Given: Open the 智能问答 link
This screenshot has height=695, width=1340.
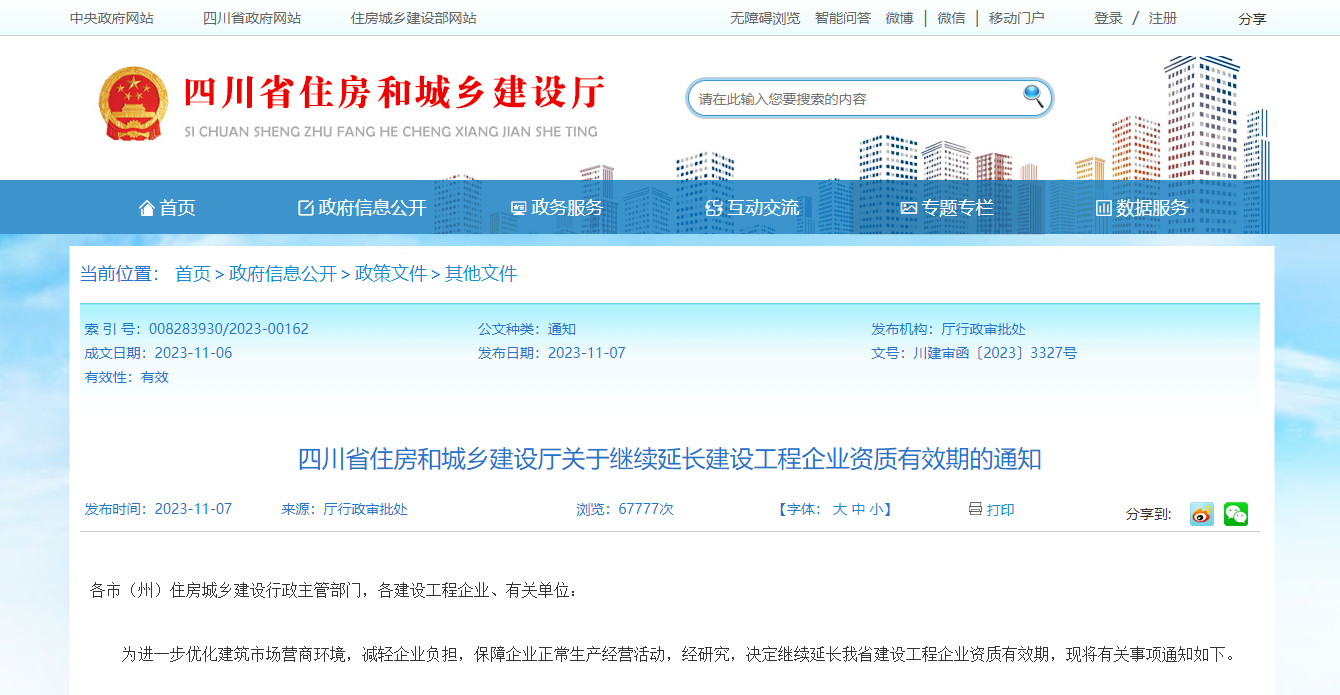Looking at the screenshot, I should 843,18.
